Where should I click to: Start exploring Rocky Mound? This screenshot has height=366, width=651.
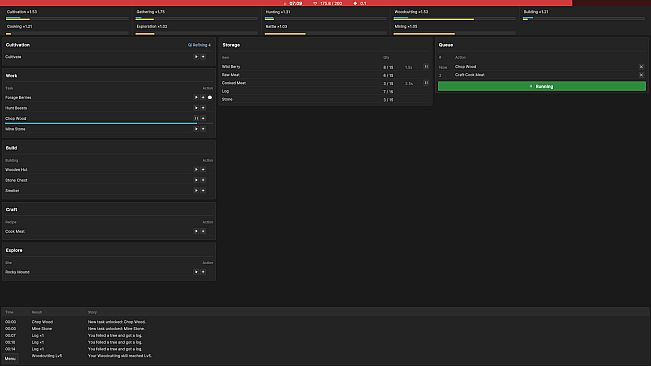[x=196, y=272]
